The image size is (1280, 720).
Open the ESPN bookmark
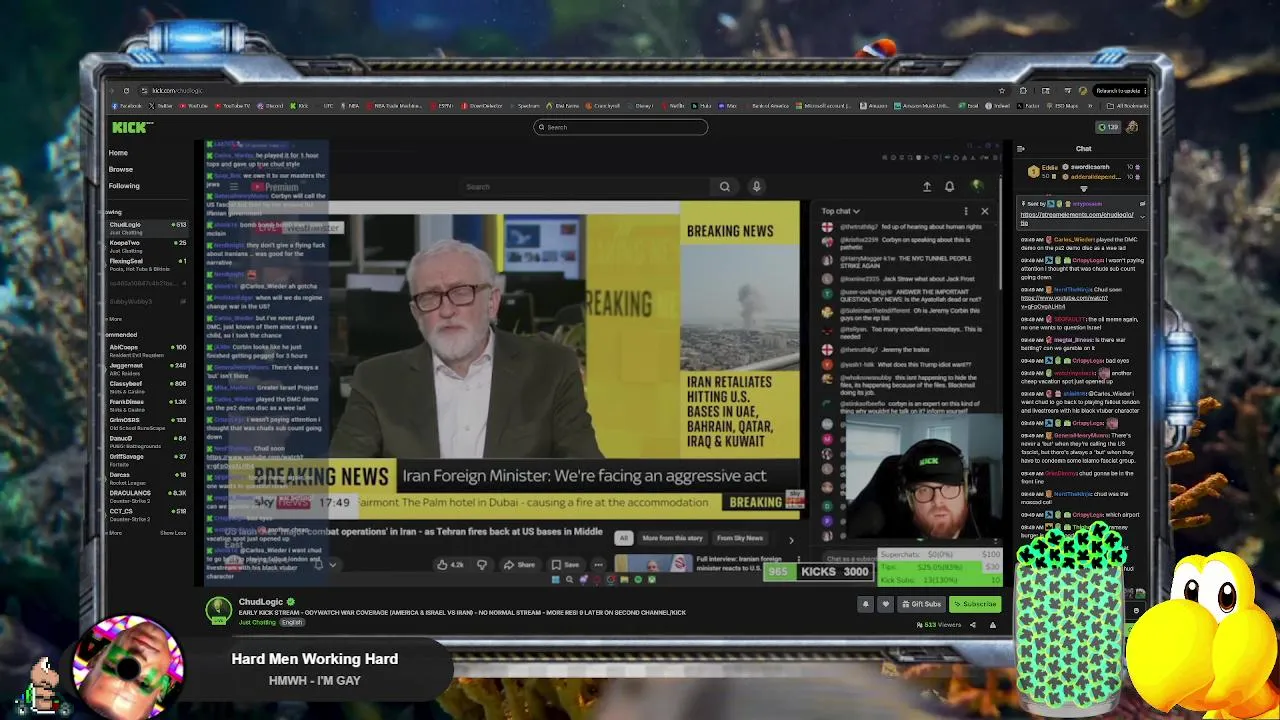click(441, 106)
